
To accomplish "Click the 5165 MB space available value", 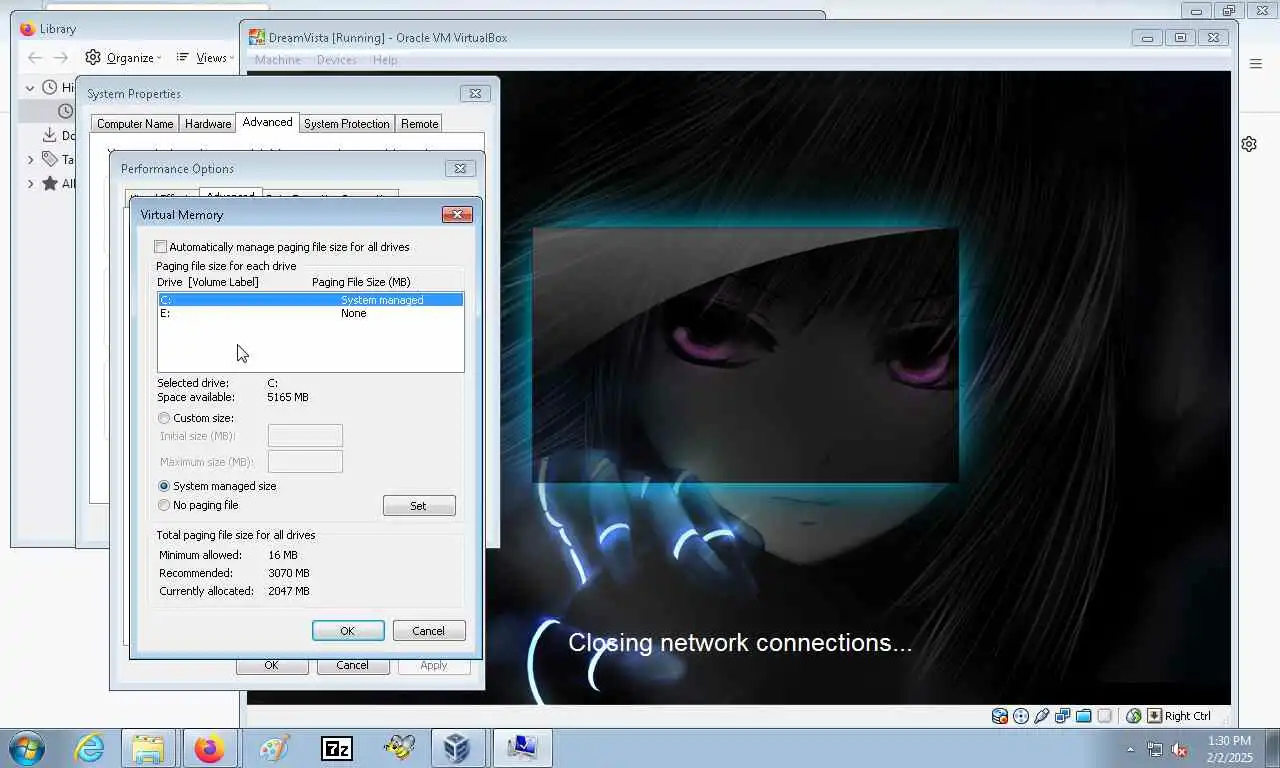I will tap(288, 397).
